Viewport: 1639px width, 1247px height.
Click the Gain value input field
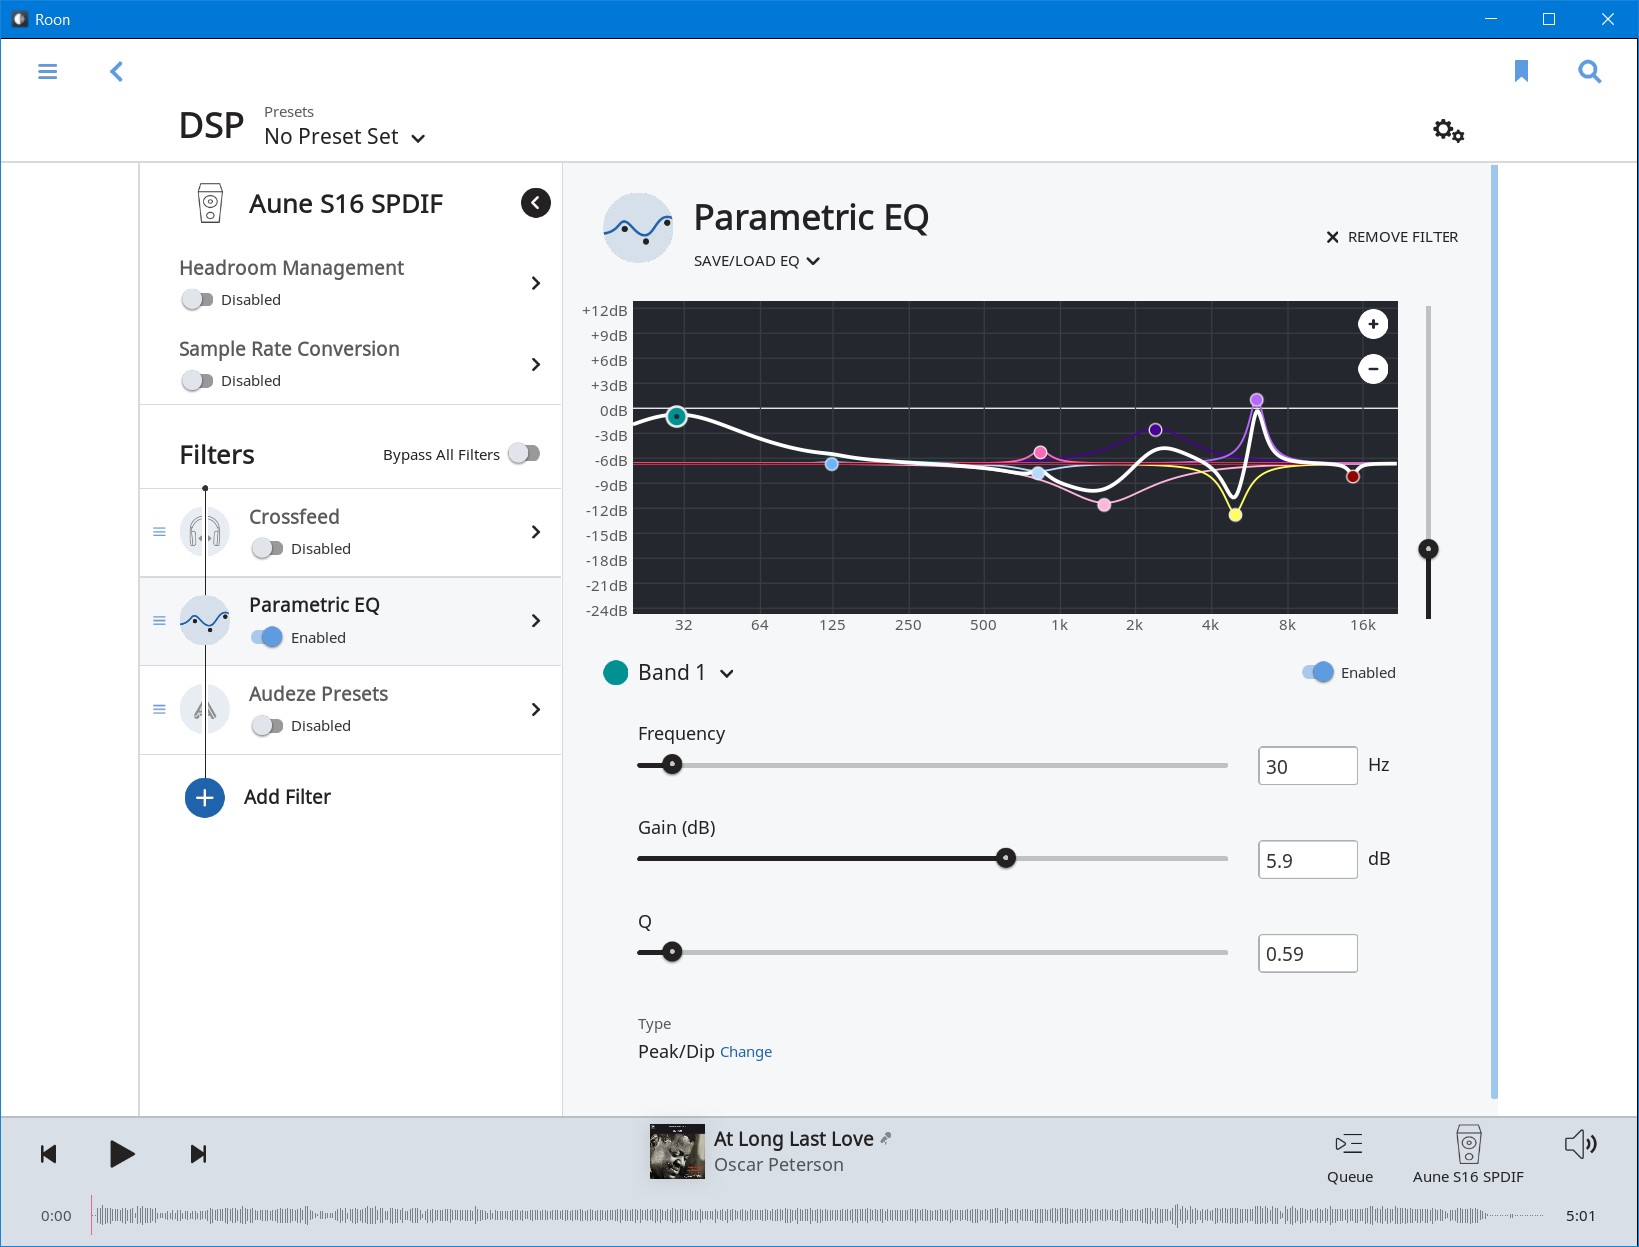pyautogui.click(x=1308, y=860)
